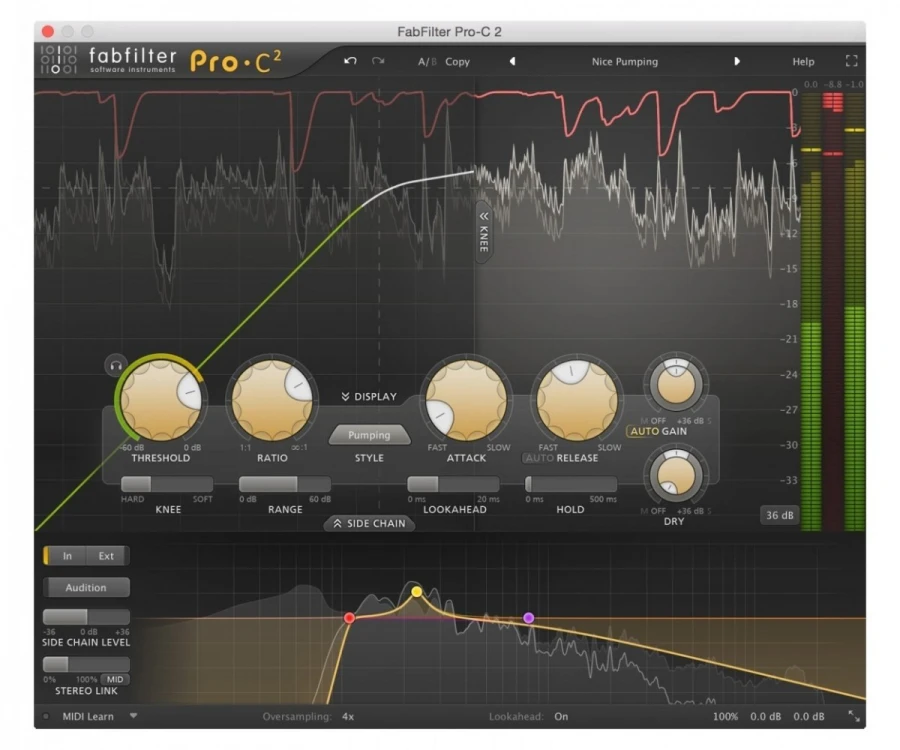
Task: Click the Audition button
Action: [x=86, y=588]
